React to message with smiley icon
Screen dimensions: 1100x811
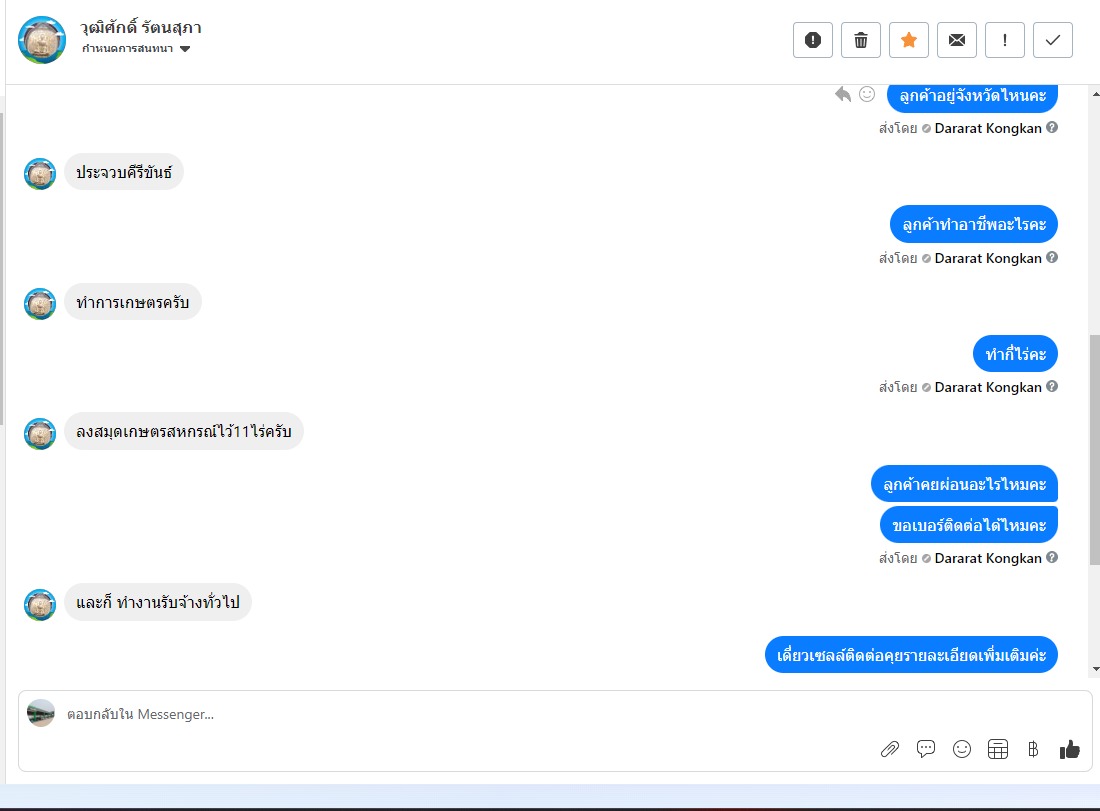pos(867,94)
